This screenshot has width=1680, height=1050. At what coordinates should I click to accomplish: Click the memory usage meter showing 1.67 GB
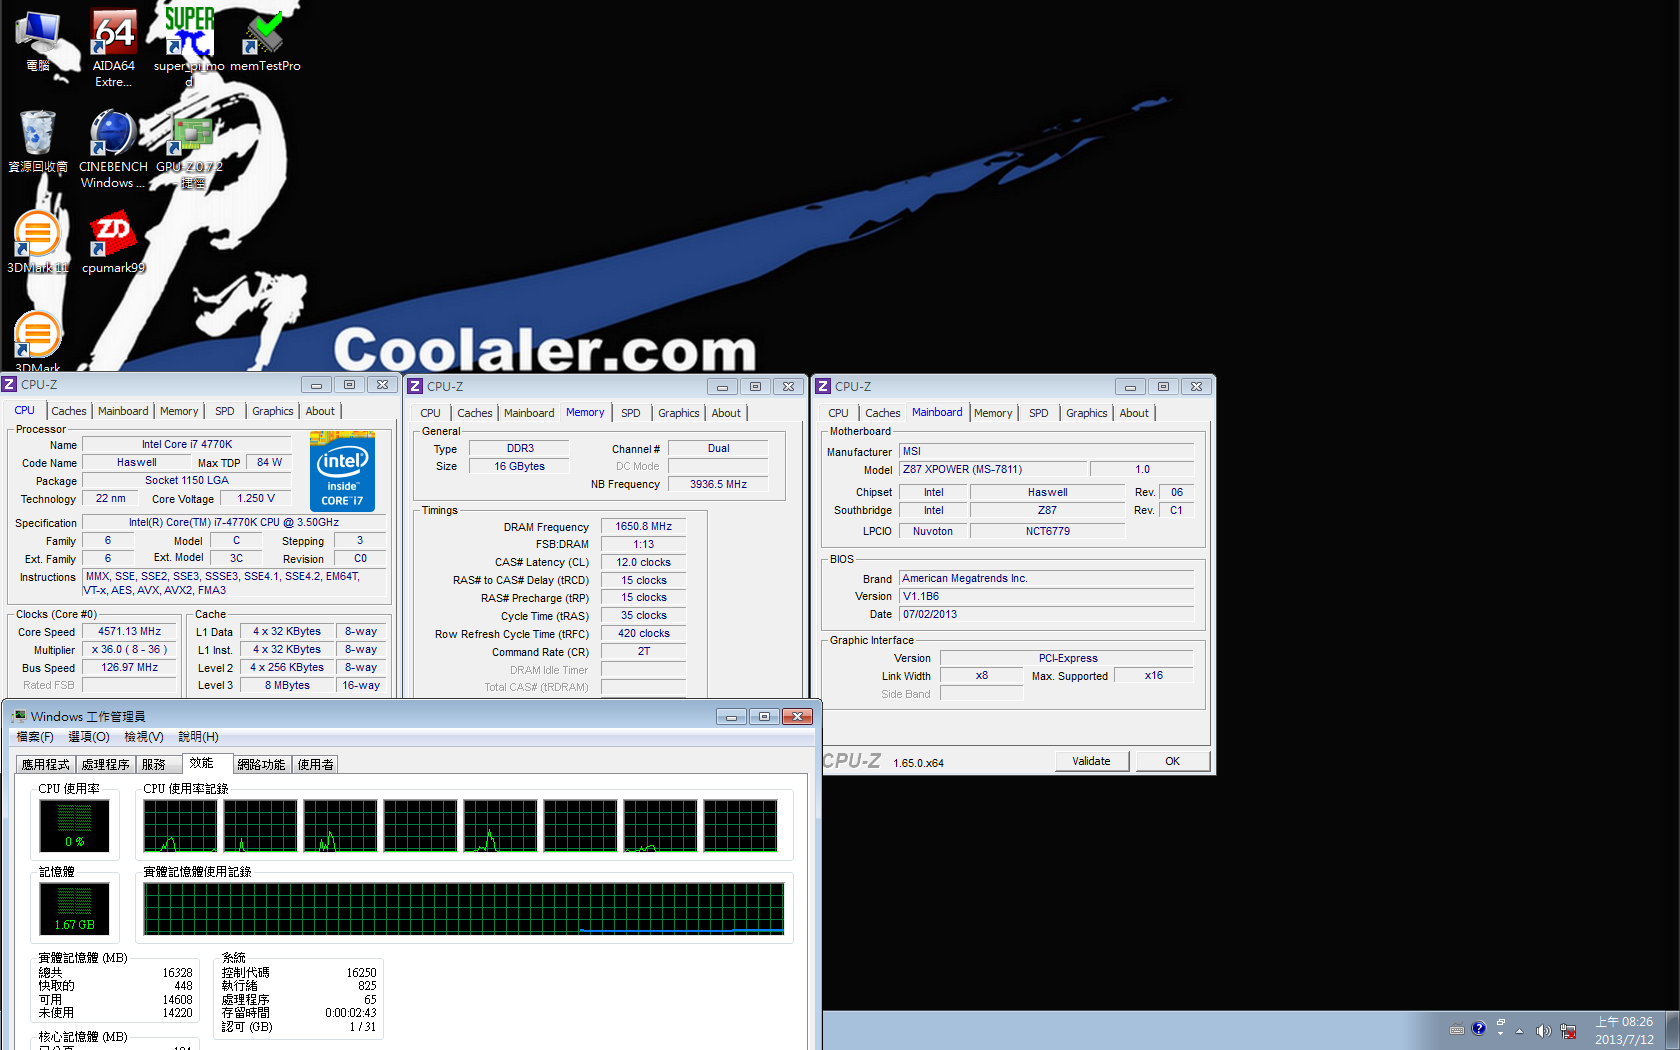click(x=75, y=908)
